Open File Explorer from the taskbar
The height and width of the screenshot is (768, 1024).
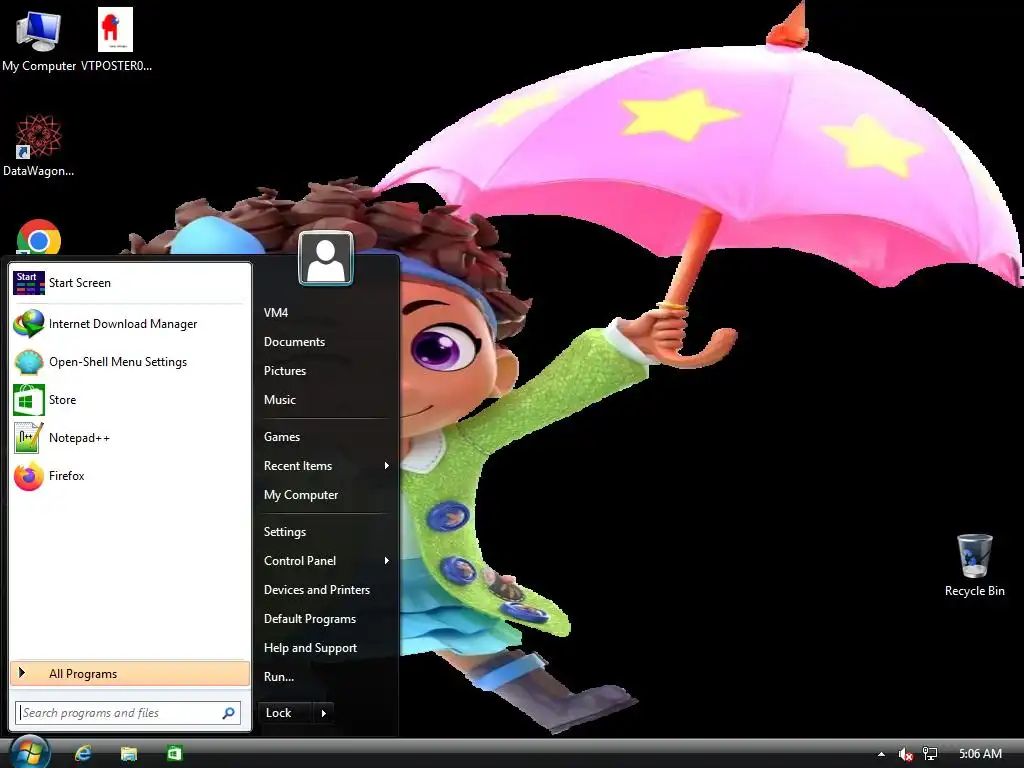click(x=129, y=754)
